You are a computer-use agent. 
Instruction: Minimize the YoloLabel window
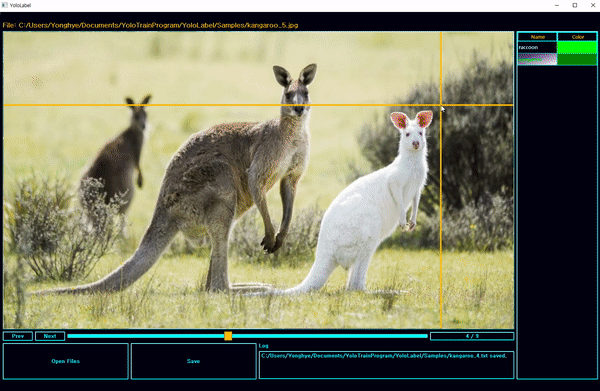tap(557, 5)
